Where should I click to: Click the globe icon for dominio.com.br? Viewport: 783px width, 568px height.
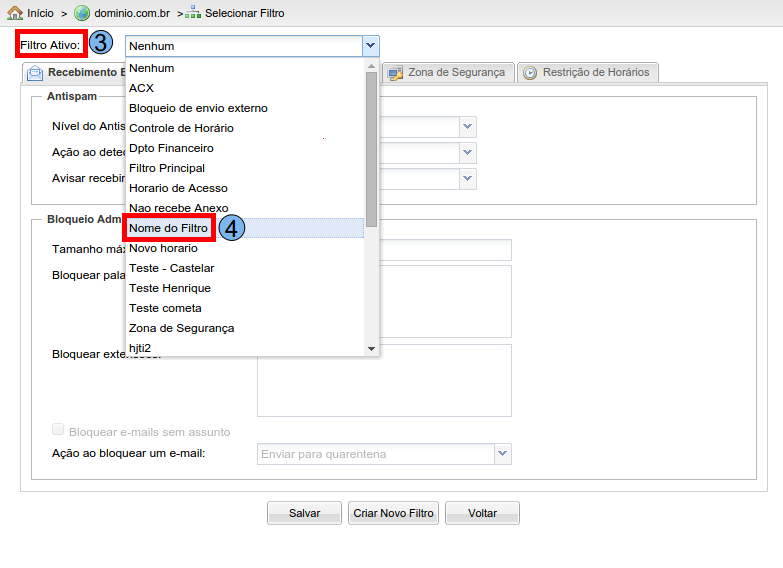pos(82,13)
